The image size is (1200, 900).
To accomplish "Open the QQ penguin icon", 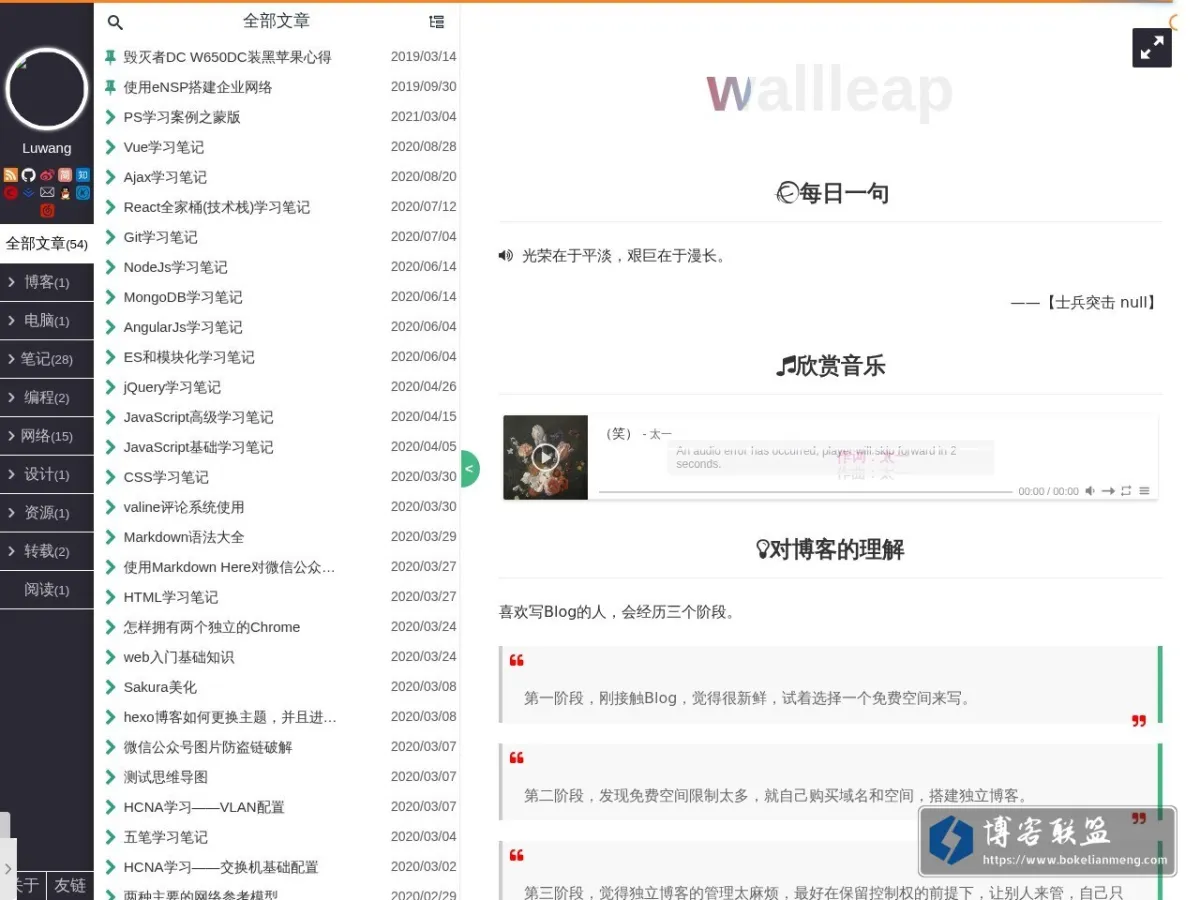I will click(x=65, y=193).
